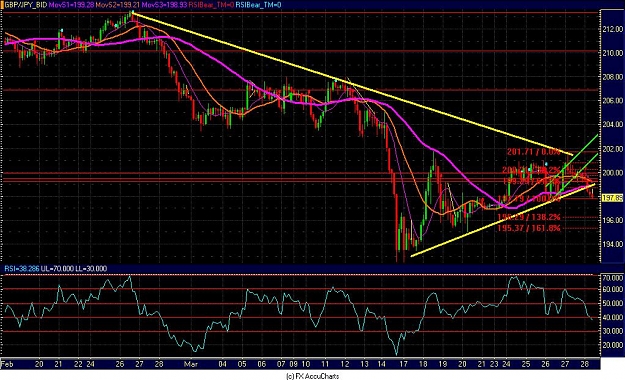Select the RSI=38.286 readout
625x380 pixels.
coord(22,269)
